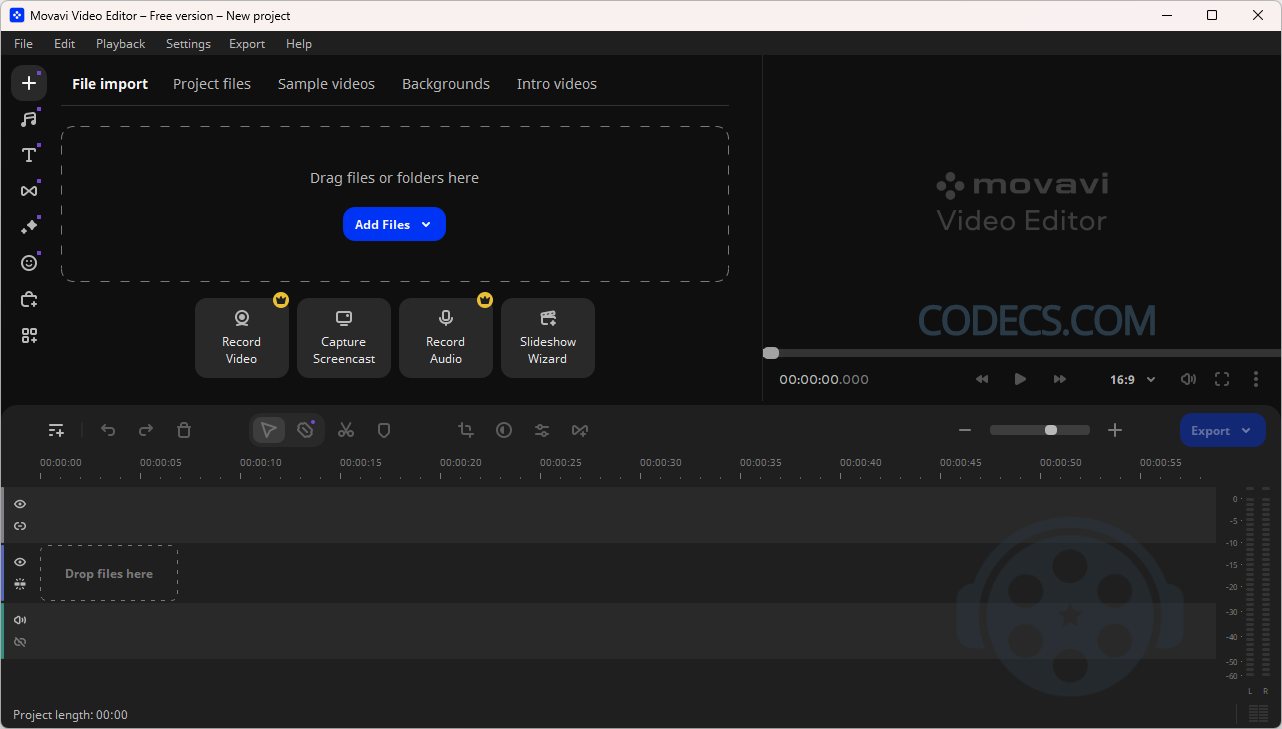Open the Playback menu
The image size is (1282, 729).
click(121, 44)
